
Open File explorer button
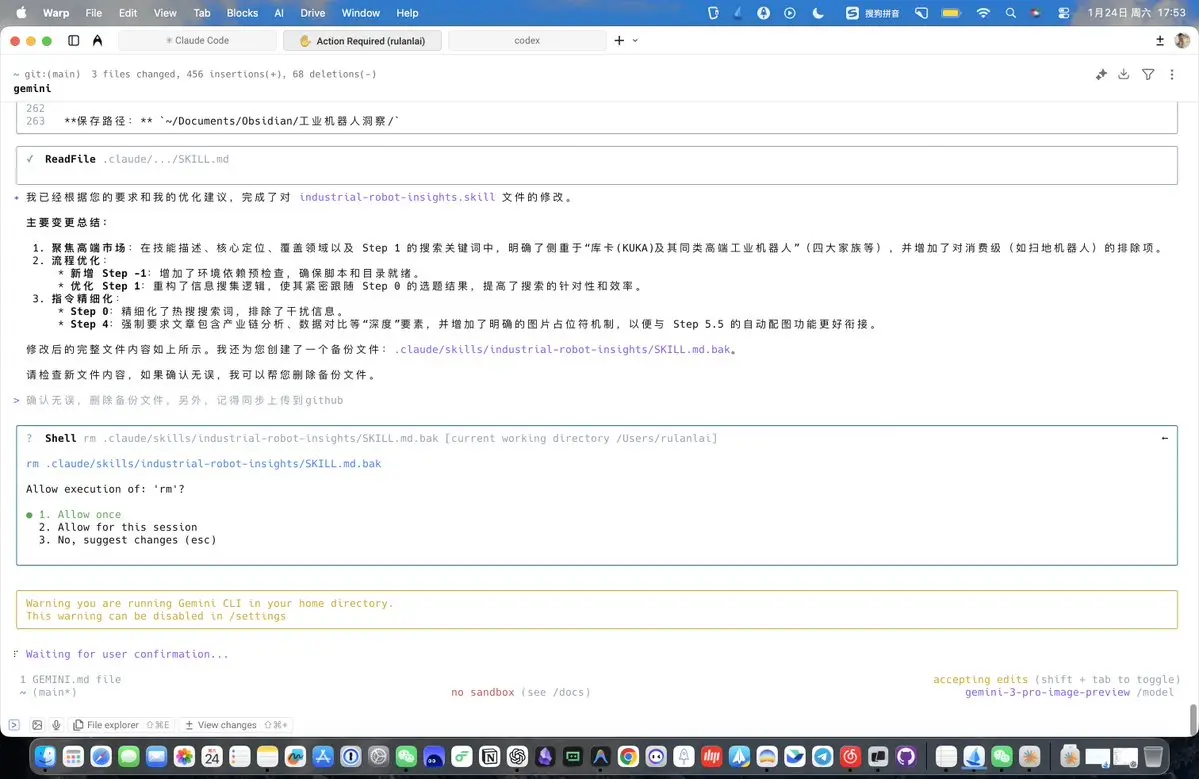(122, 725)
